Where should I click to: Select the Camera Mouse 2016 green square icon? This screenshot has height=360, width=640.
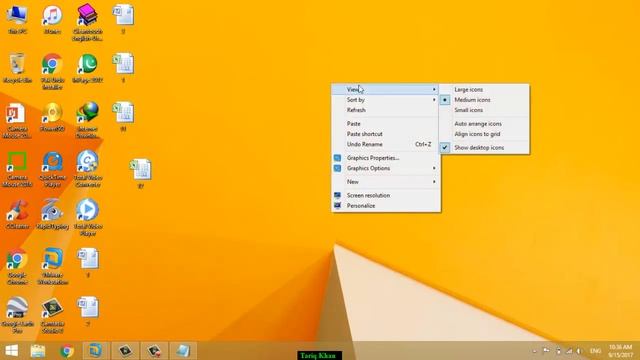17,169
